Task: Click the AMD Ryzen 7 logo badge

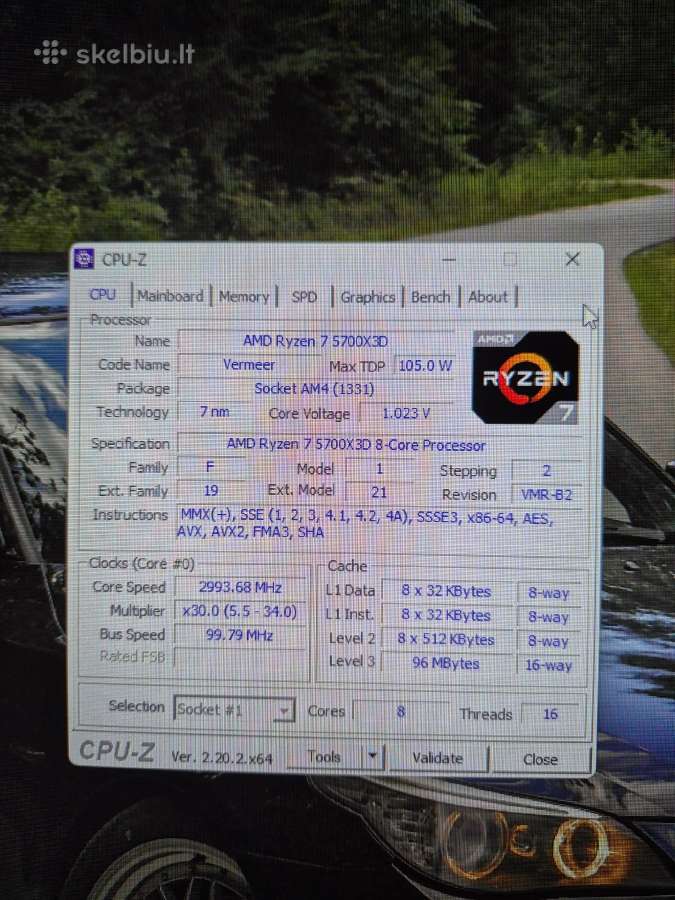Action: pyautogui.click(x=525, y=377)
